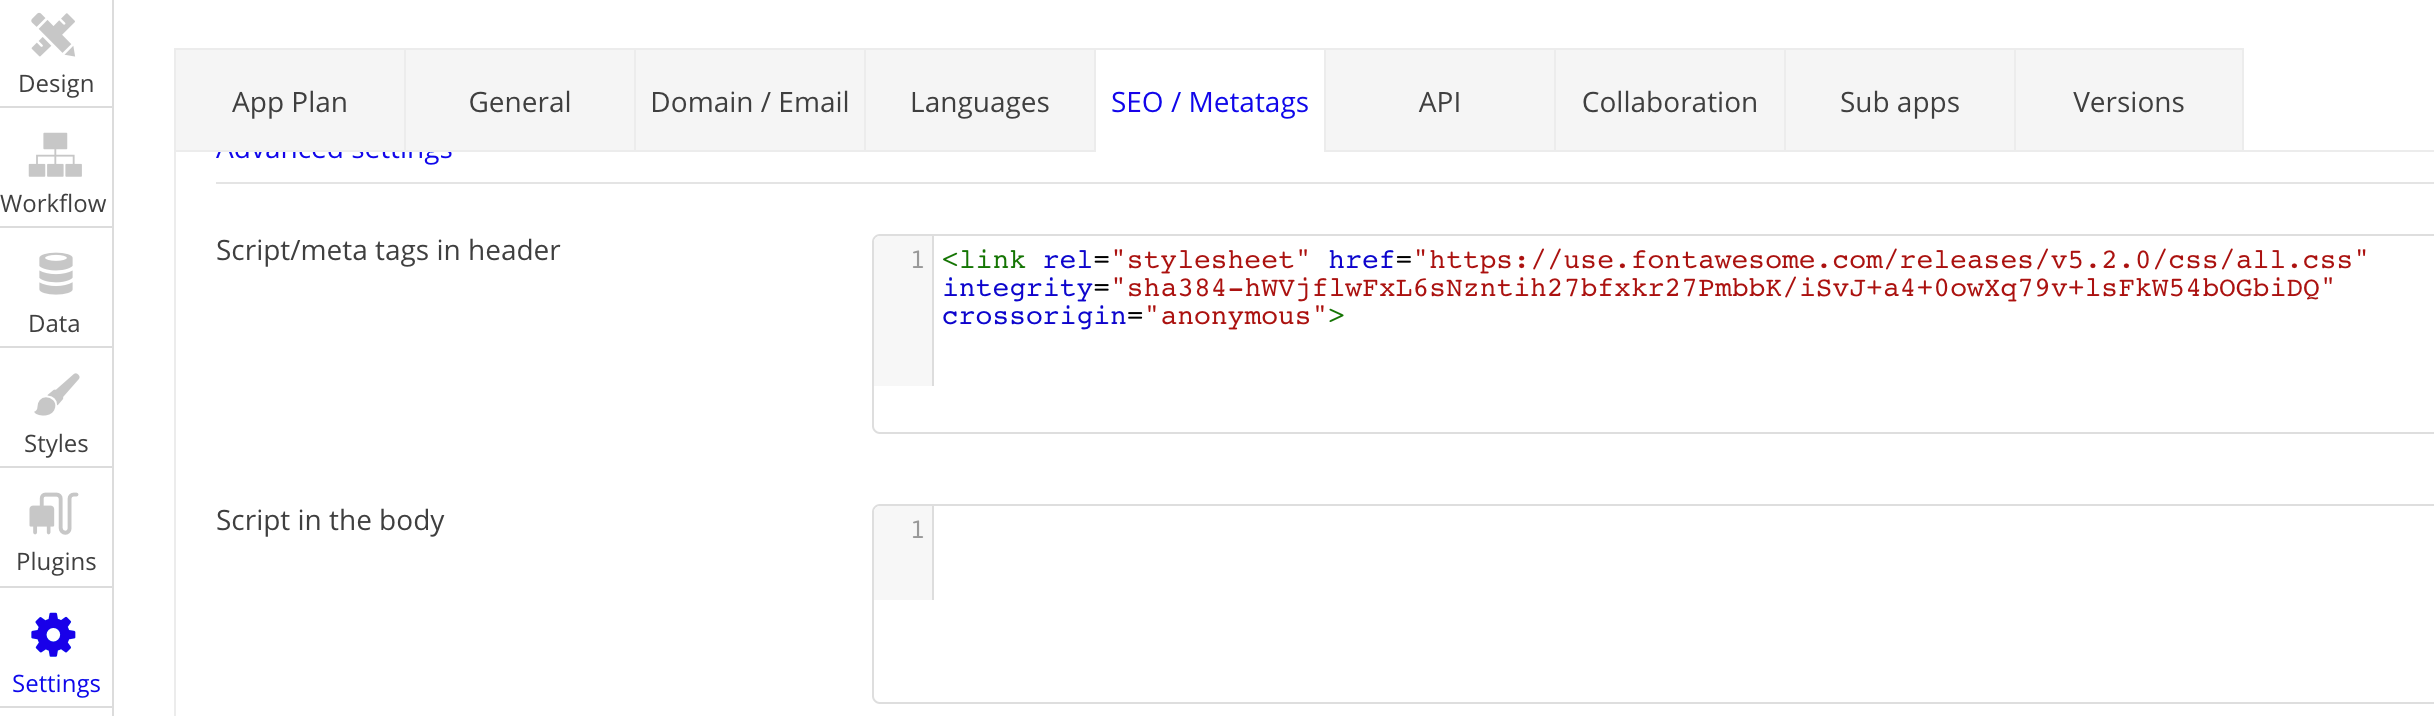Switch to the Languages tab
Screen dimensions: 2434x716
(x=980, y=102)
